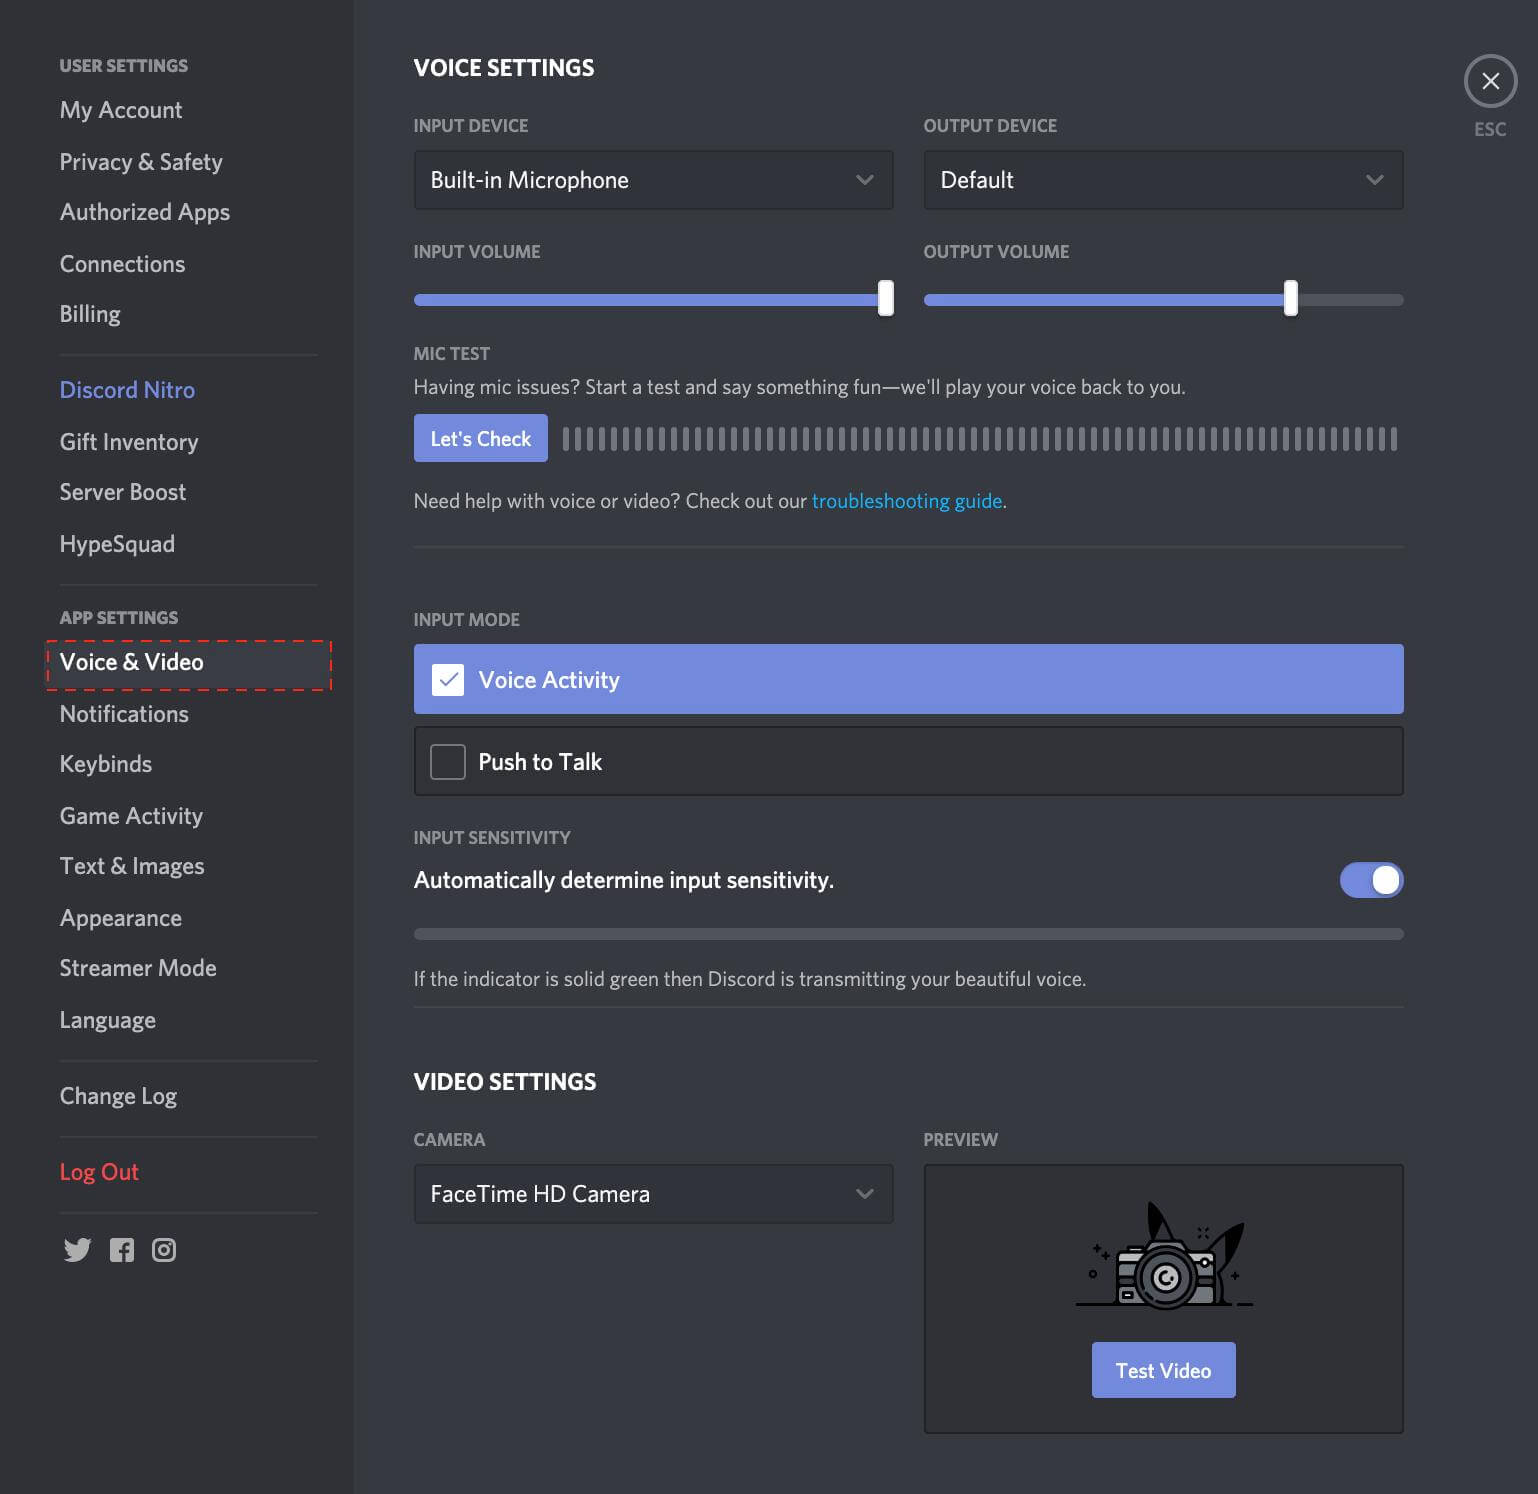The image size is (1538, 1494).
Task: Open the Input Device dropdown
Action: (x=652, y=180)
